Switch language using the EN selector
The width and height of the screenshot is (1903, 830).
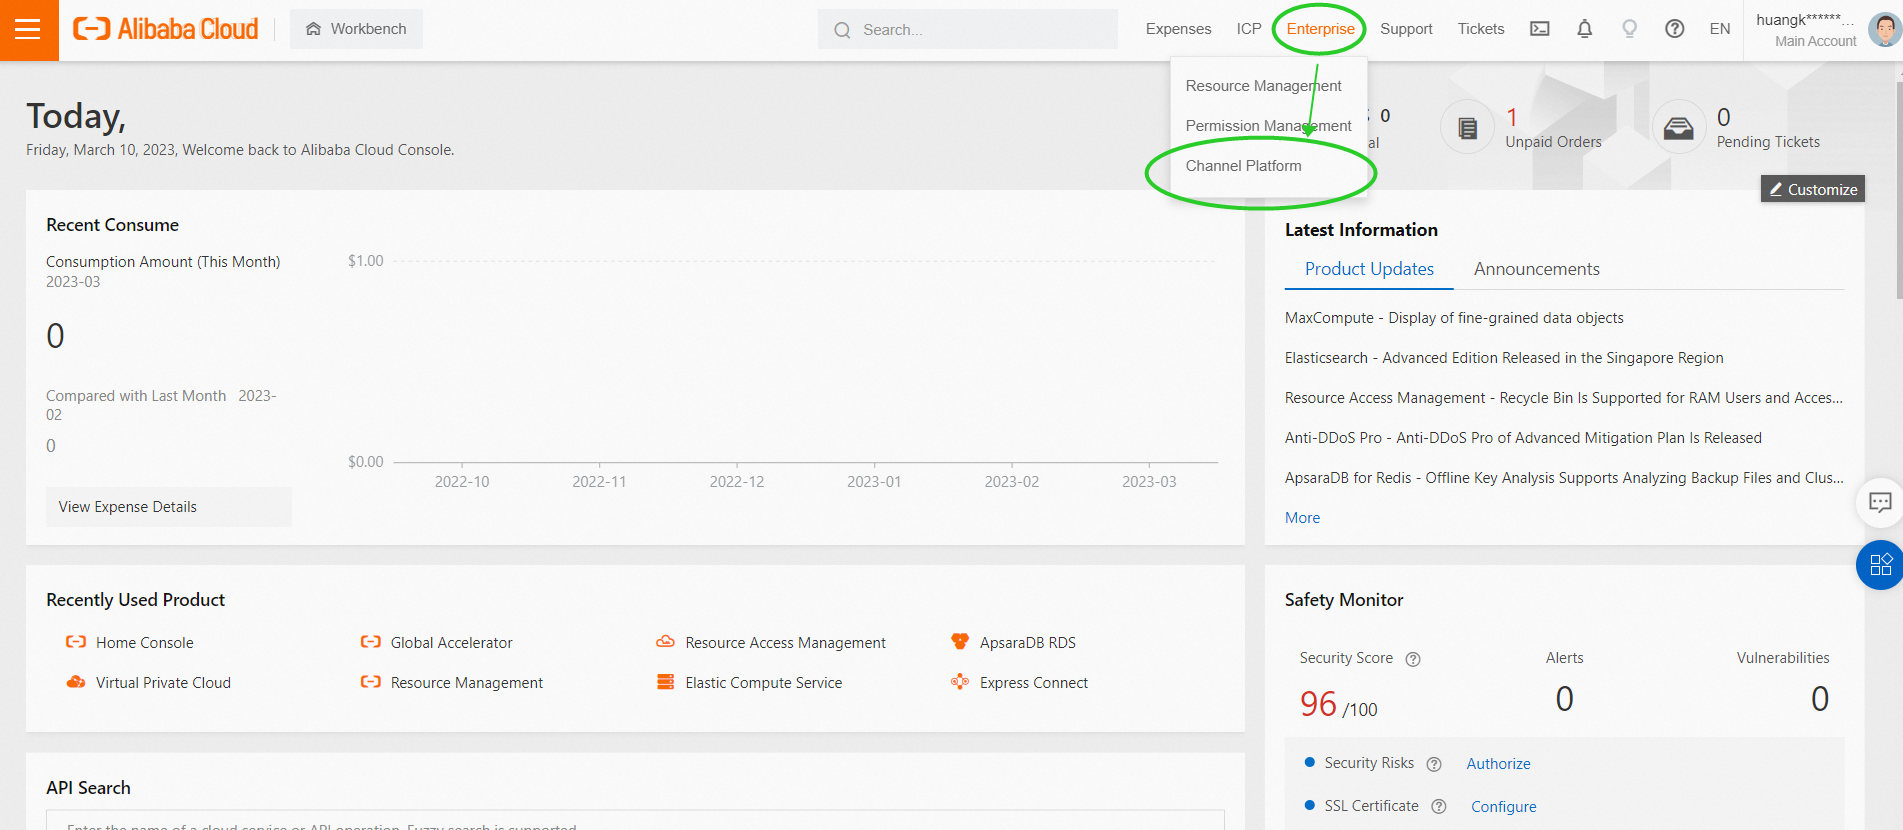pos(1720,29)
